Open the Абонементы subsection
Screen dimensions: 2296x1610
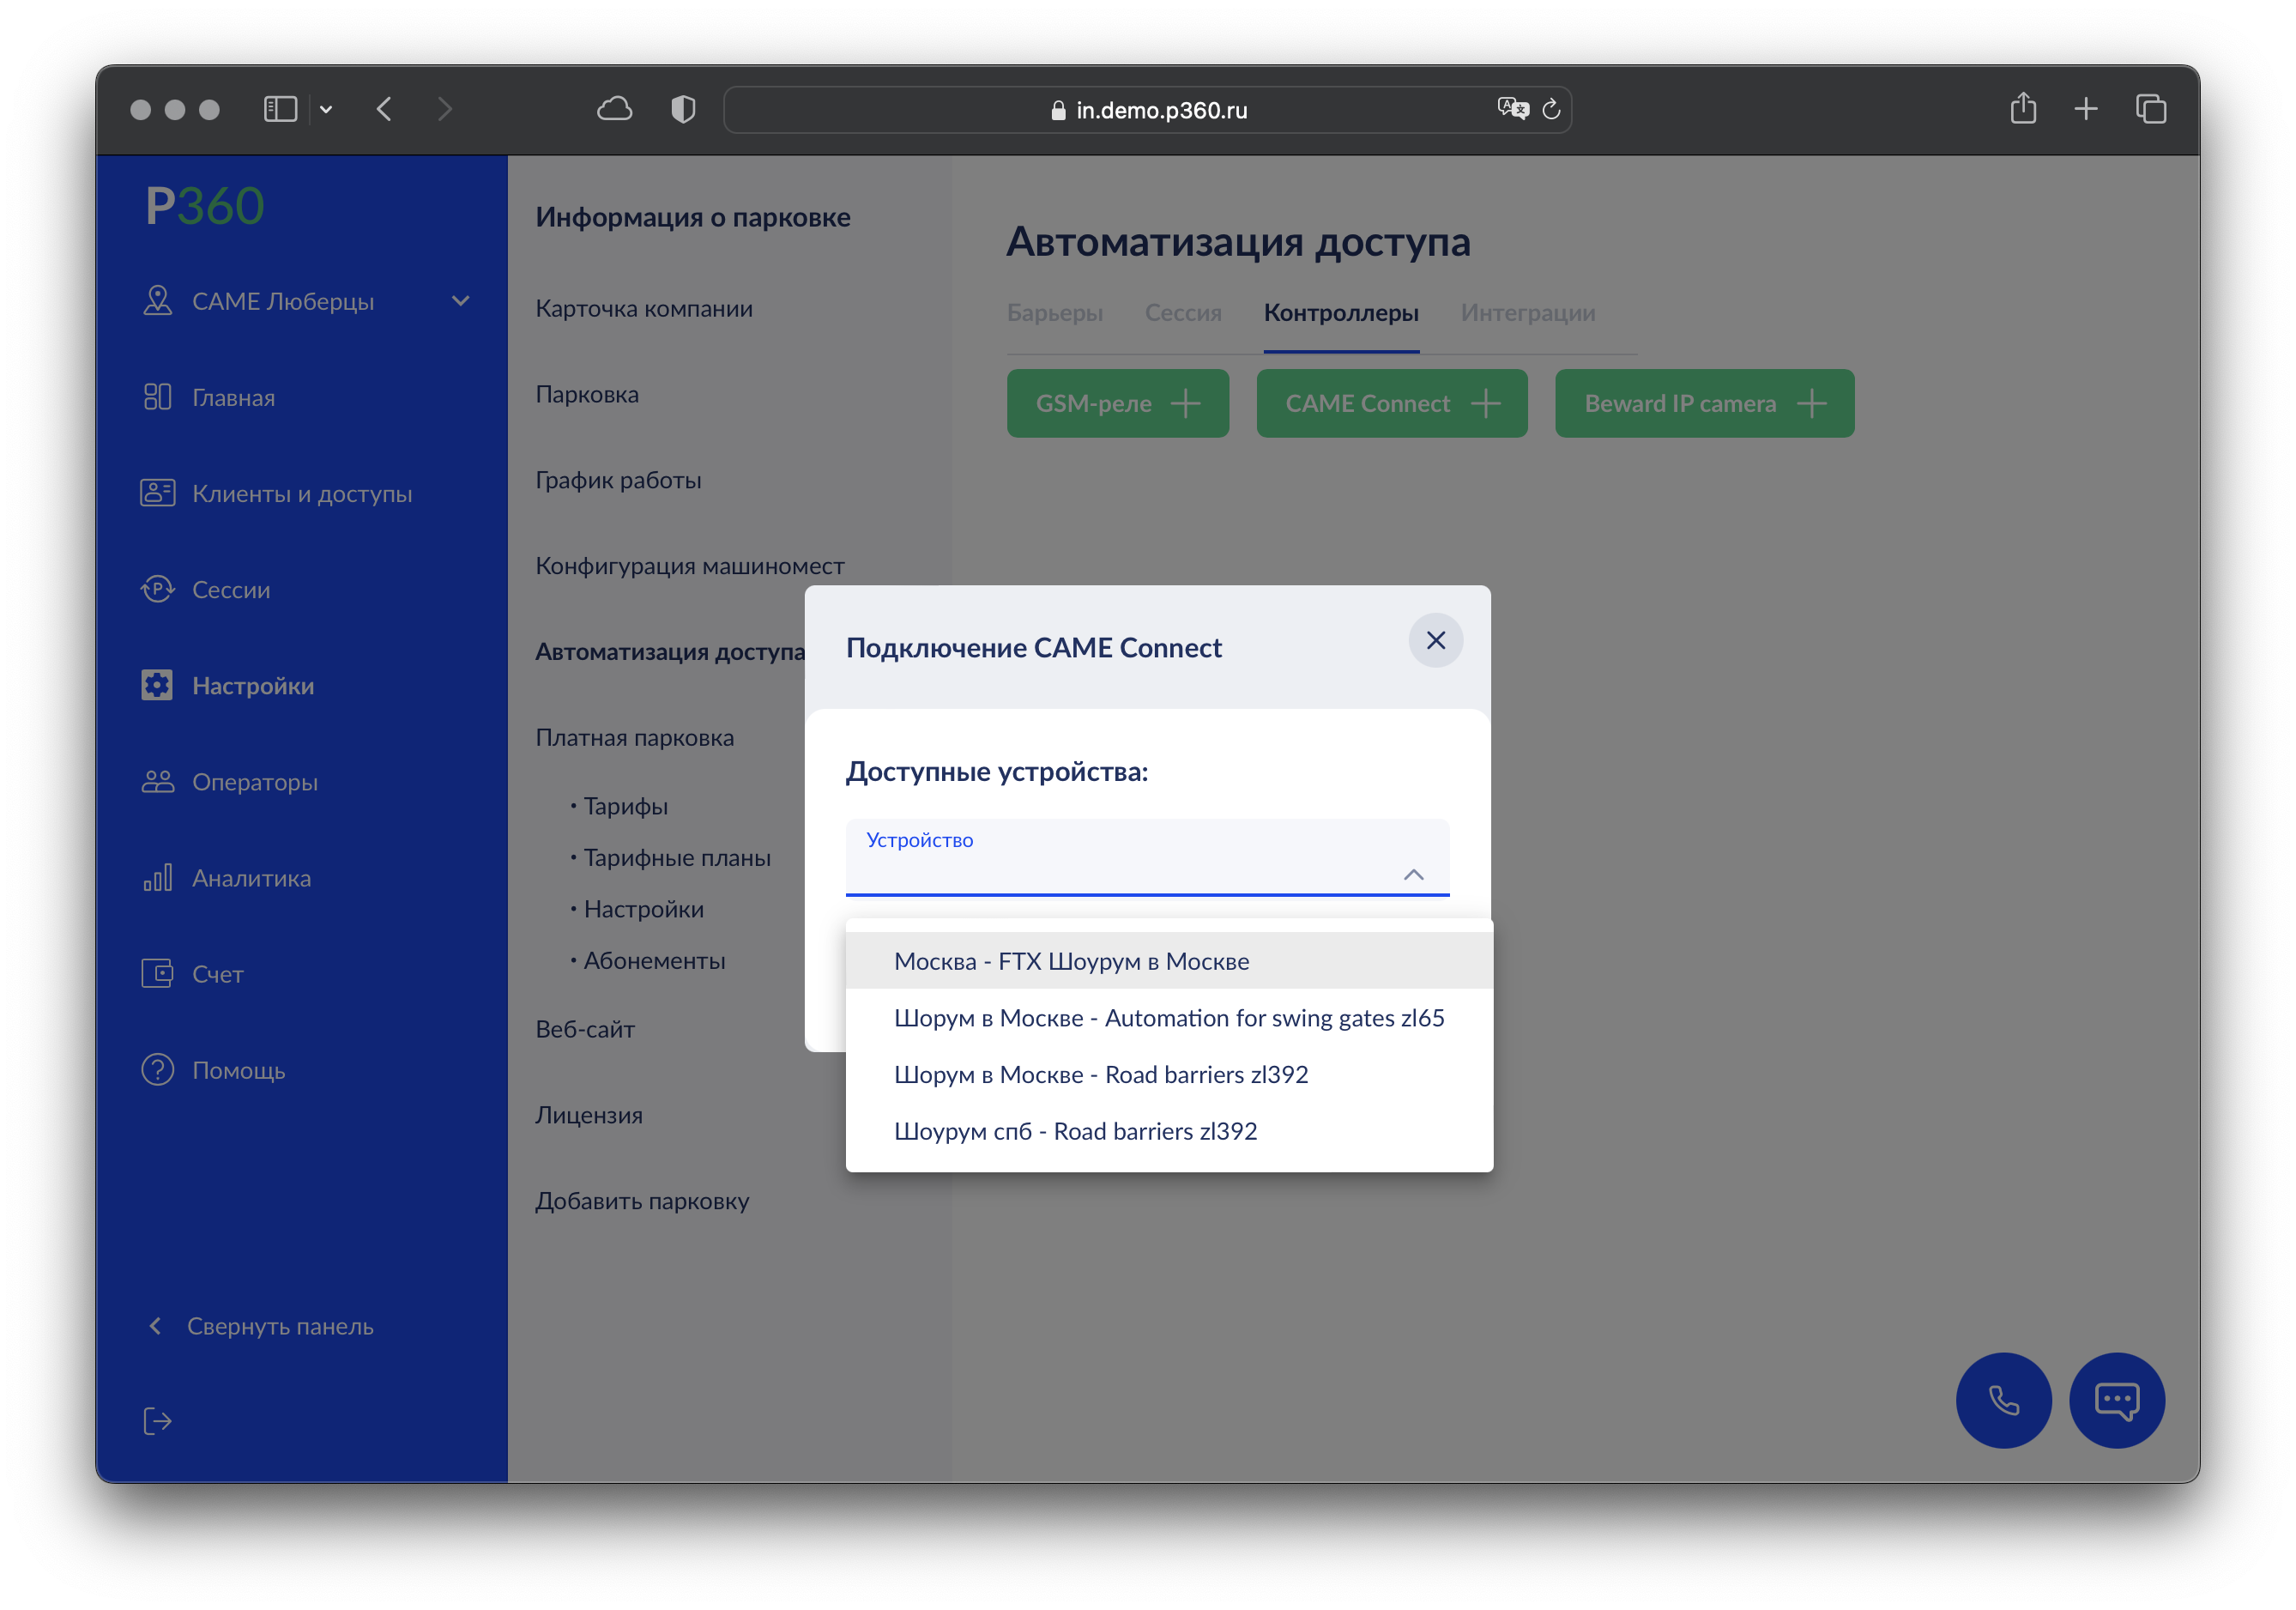coord(654,961)
